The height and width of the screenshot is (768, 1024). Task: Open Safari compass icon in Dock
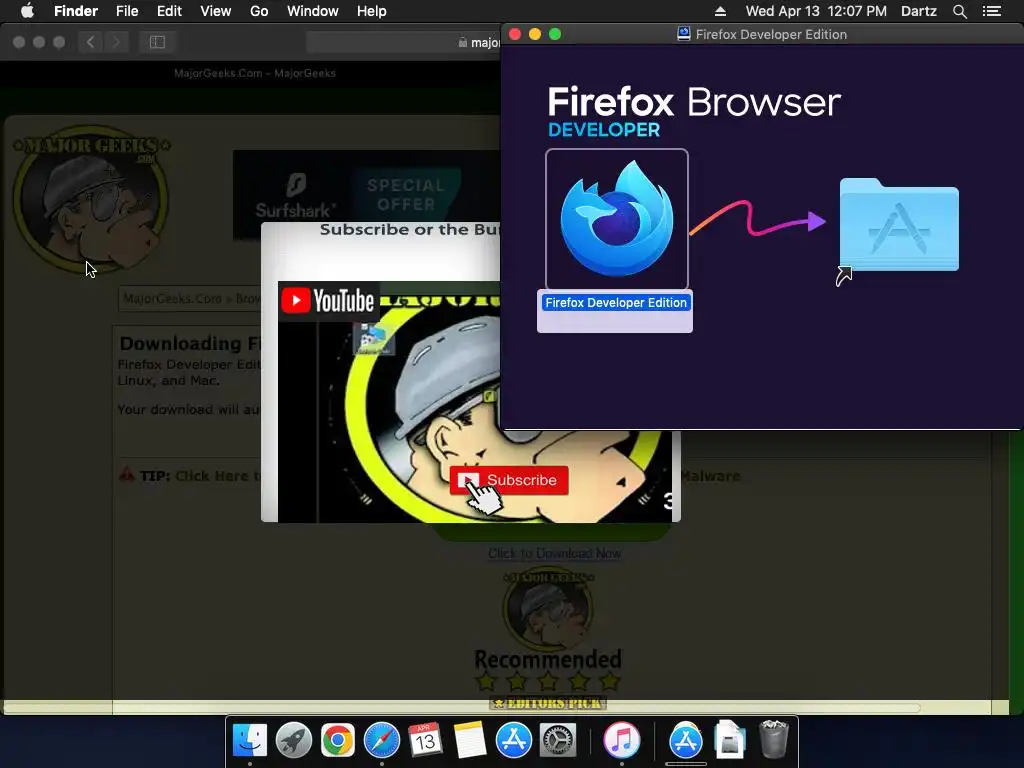[381, 740]
